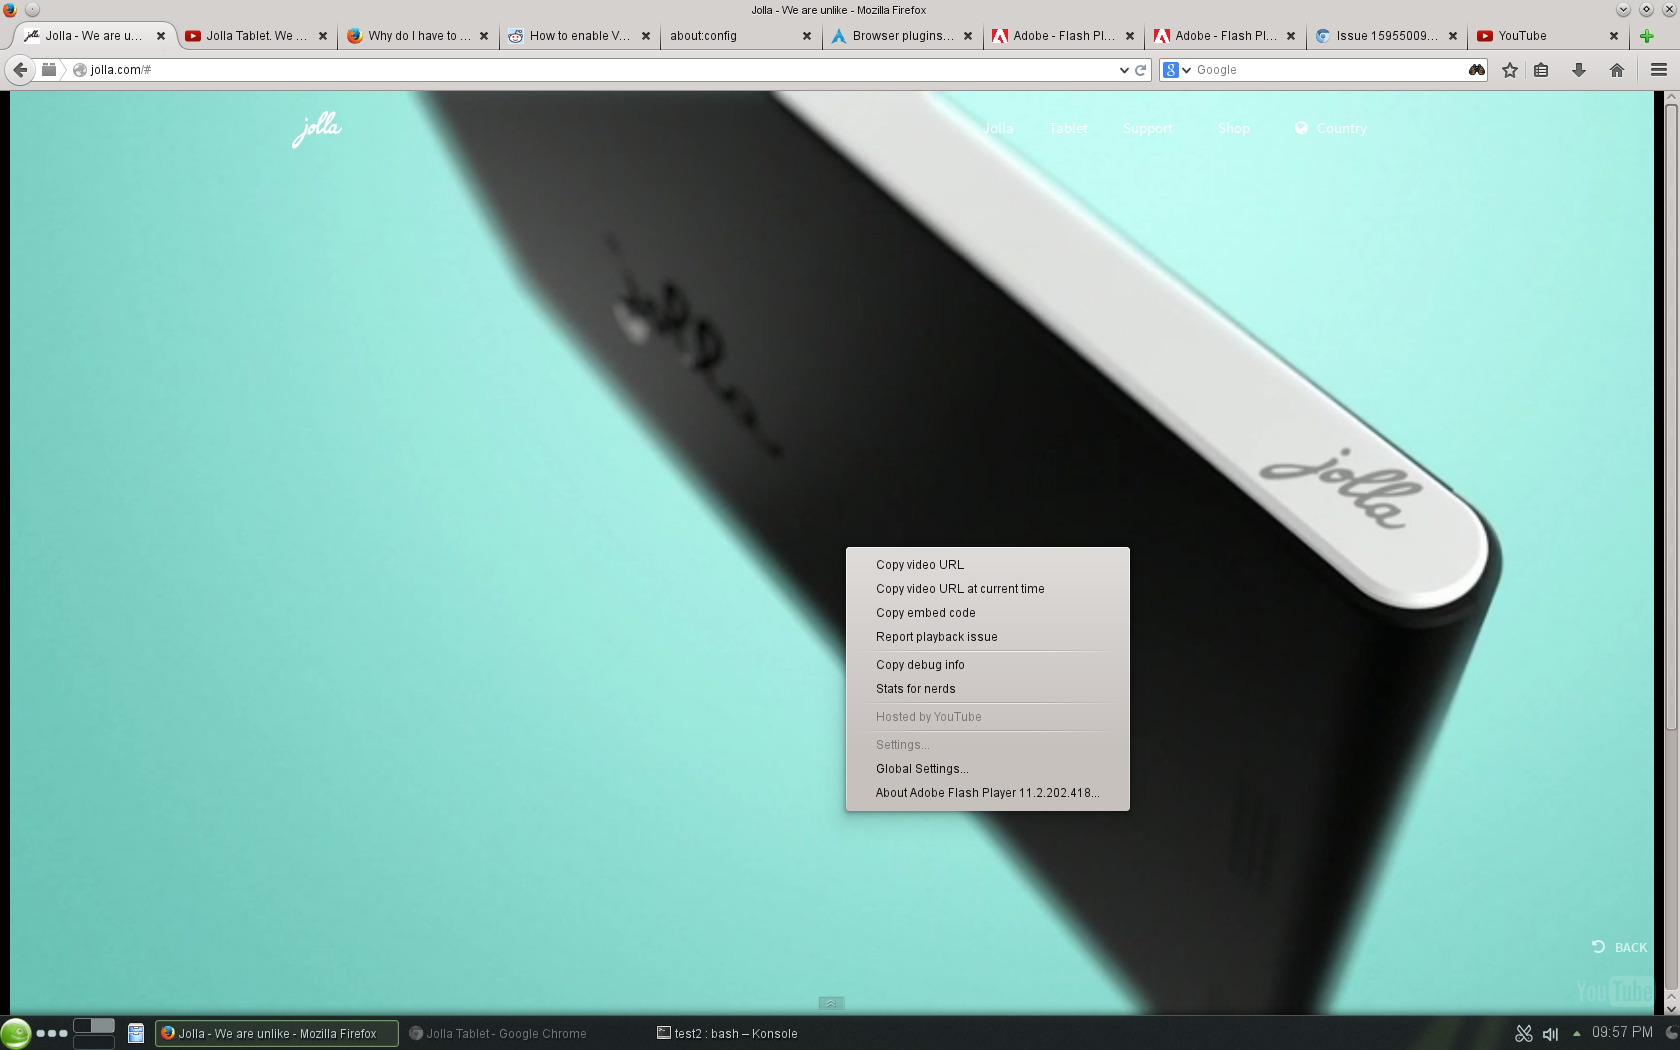
Task: Click the up-chevron handle at page bottom
Action: coord(831,1003)
